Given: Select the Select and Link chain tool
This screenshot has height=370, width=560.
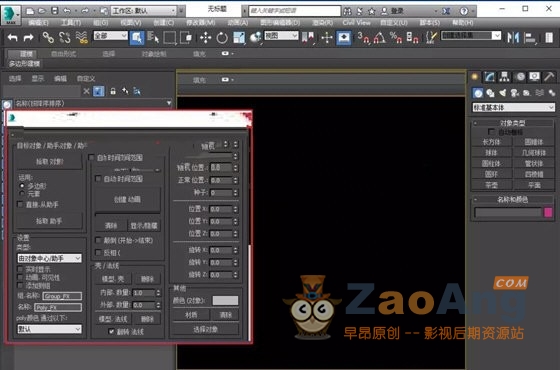Looking at the screenshot, I should pos(48,37).
